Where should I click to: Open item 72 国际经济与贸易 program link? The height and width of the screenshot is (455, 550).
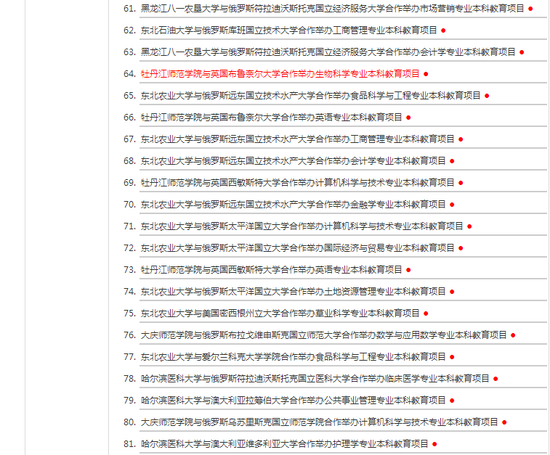click(x=298, y=248)
